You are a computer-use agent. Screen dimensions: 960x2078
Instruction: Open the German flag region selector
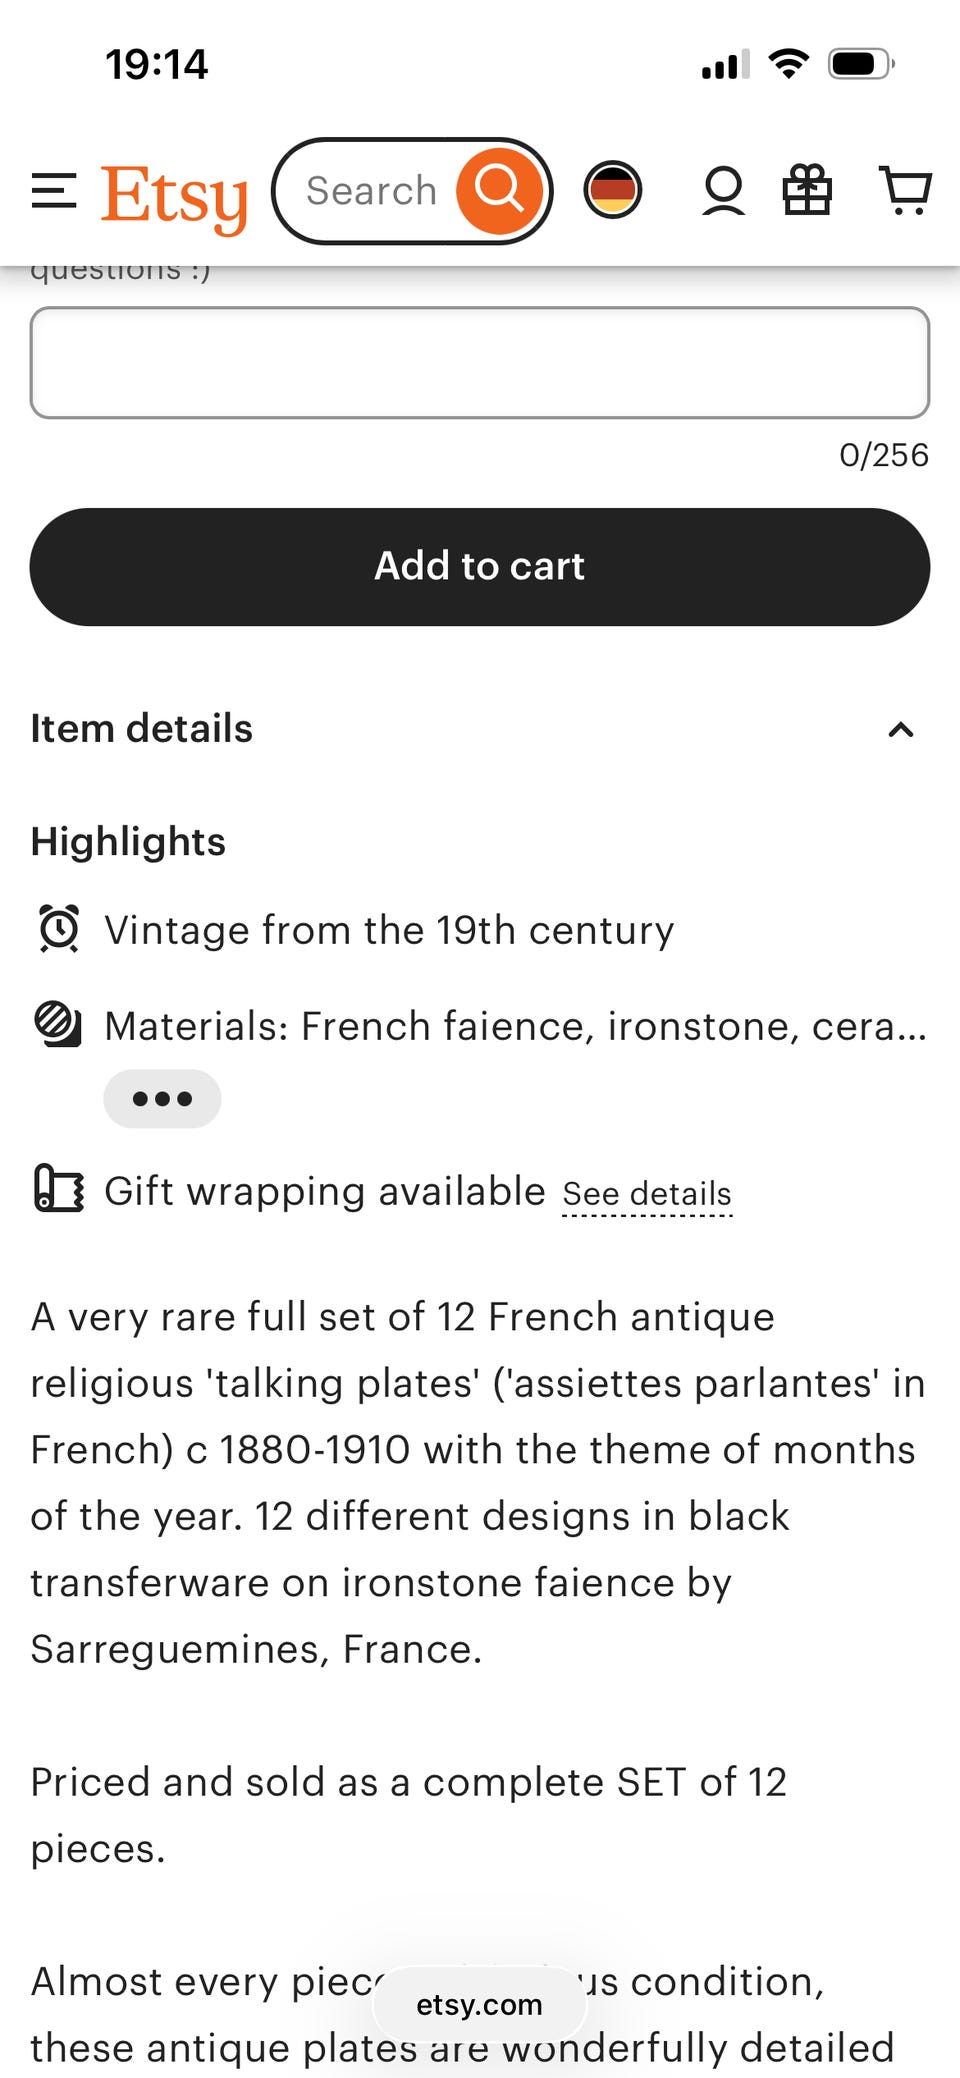click(x=613, y=189)
